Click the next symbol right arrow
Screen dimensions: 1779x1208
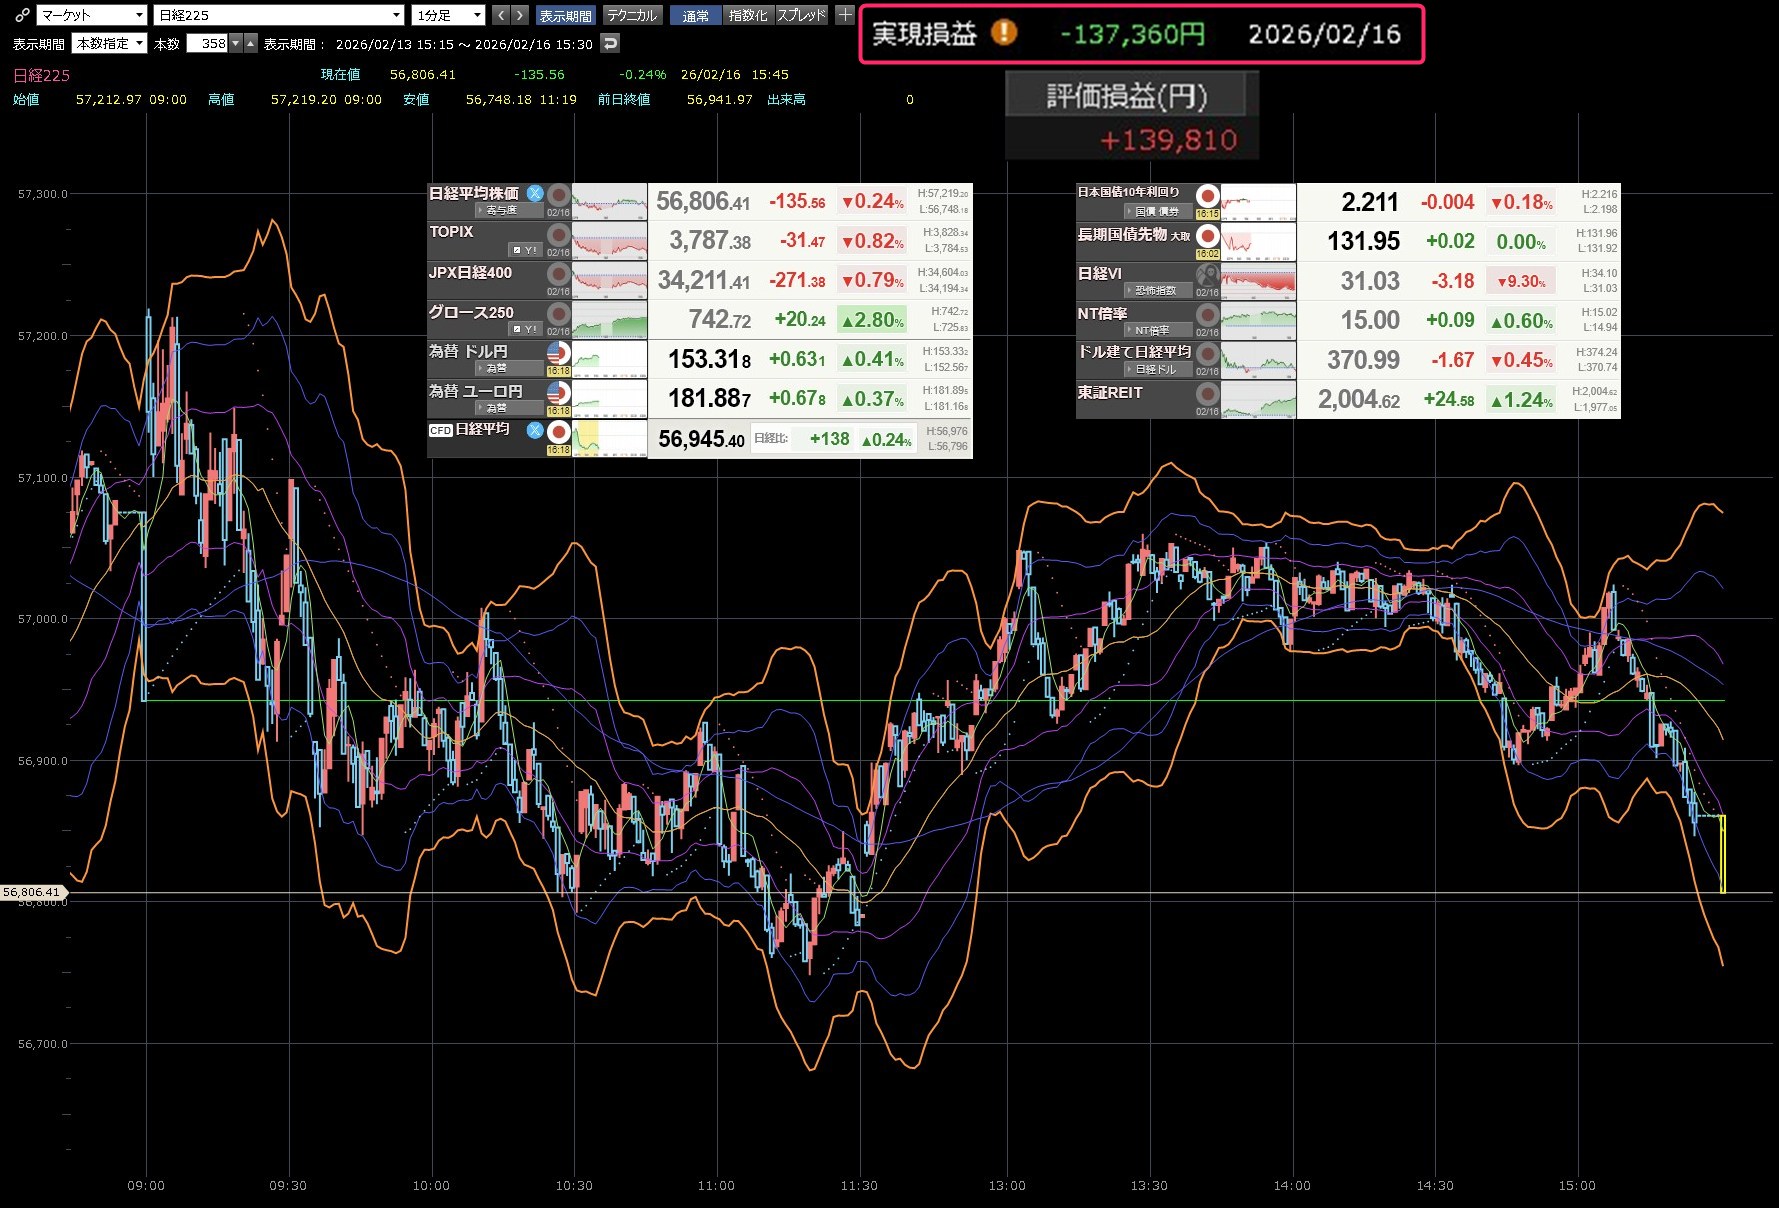519,15
